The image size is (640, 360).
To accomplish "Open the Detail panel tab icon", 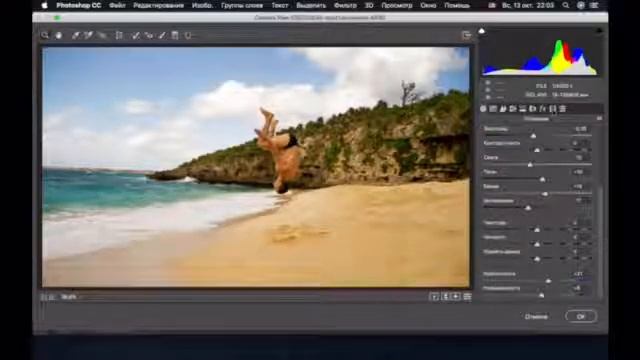I will (503, 109).
